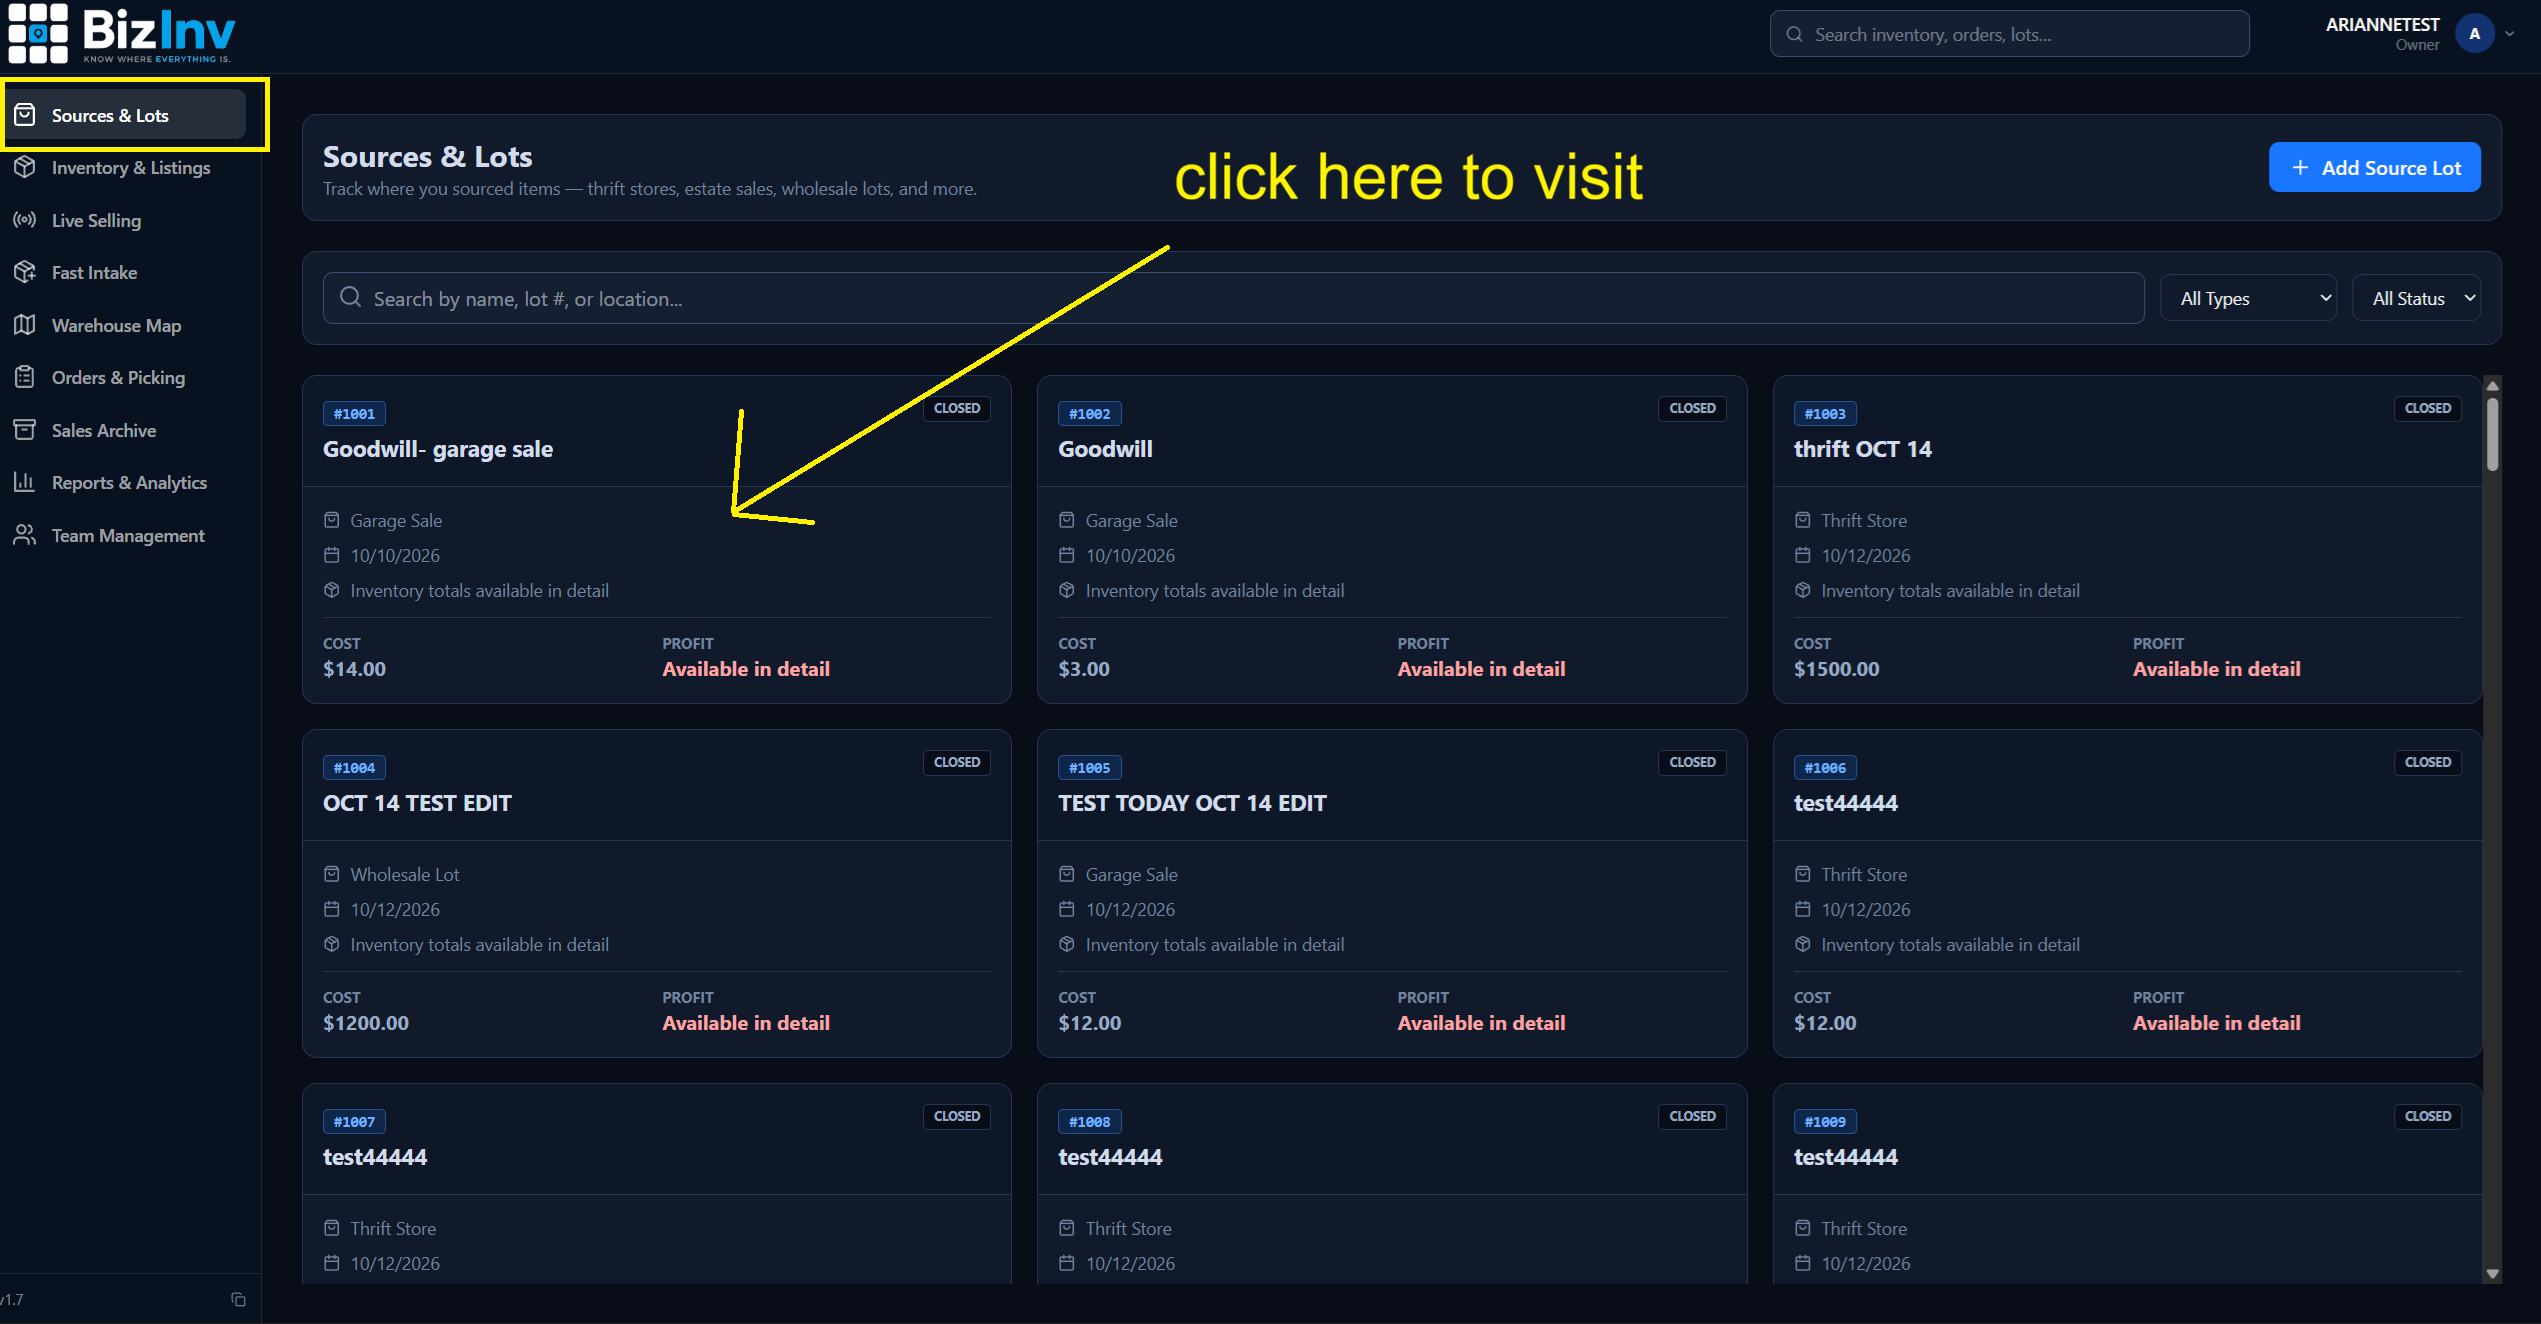Click the lot list vertical scrollbar thumb
The image size is (2541, 1324).
tap(2492, 434)
